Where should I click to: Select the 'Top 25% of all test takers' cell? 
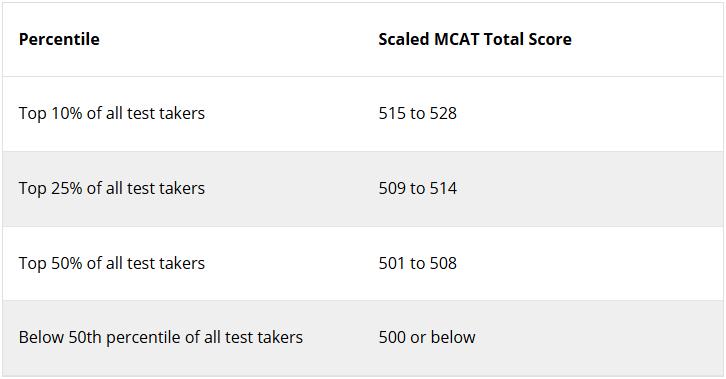tap(112, 188)
